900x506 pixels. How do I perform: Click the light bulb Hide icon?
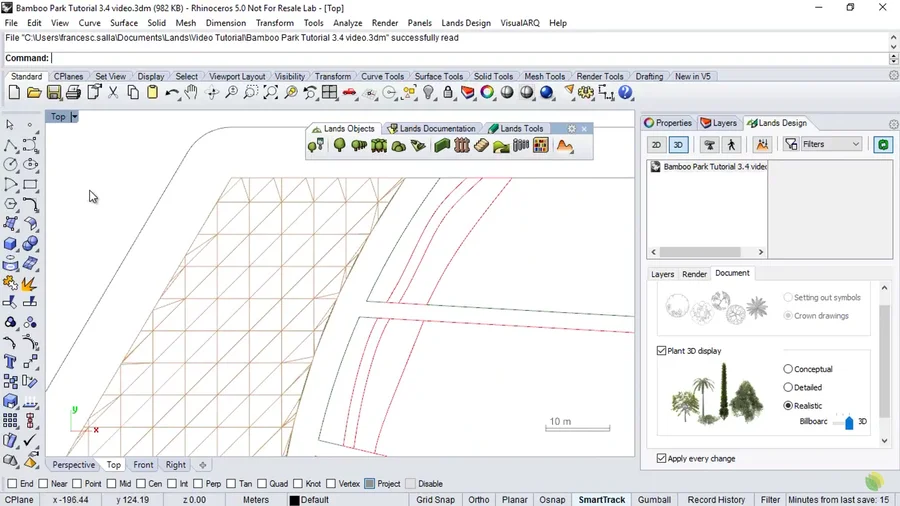pos(428,92)
